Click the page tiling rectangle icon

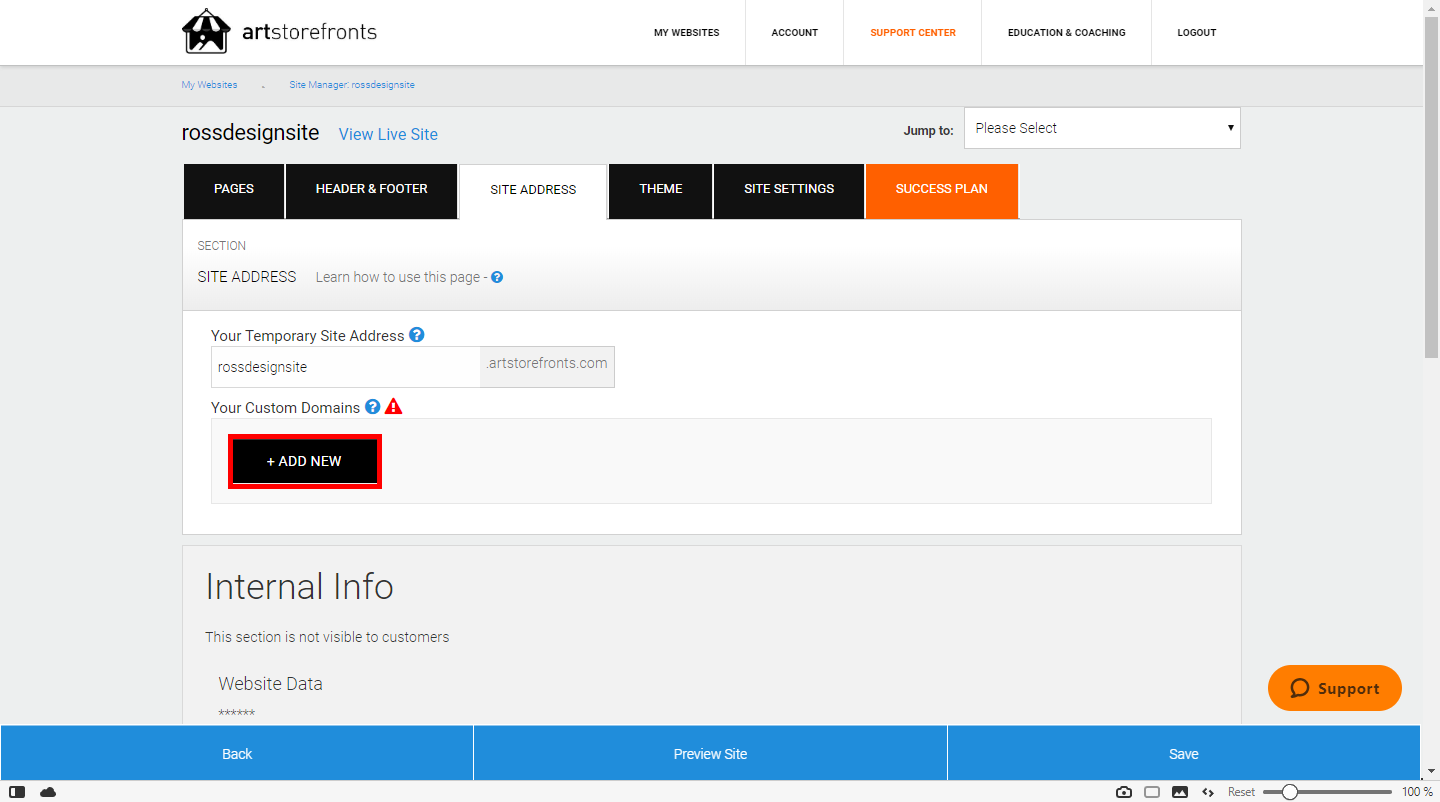(1152, 792)
